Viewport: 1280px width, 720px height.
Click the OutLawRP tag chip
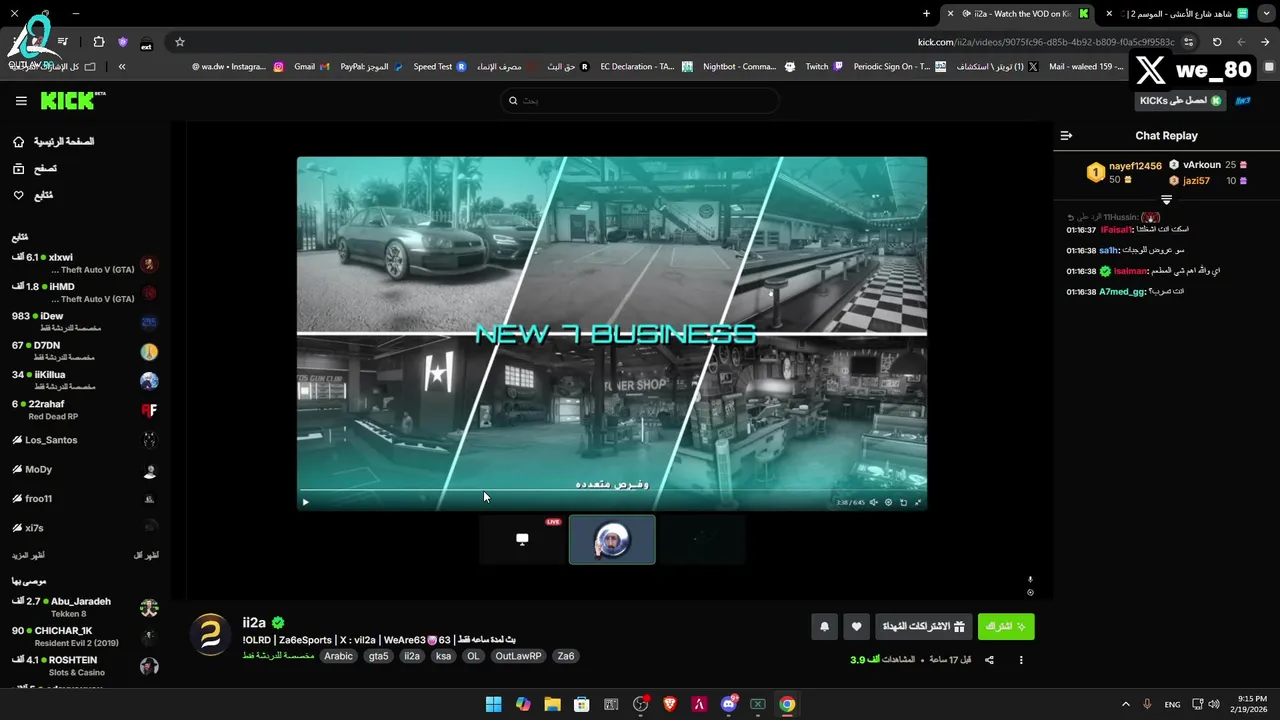click(x=518, y=657)
